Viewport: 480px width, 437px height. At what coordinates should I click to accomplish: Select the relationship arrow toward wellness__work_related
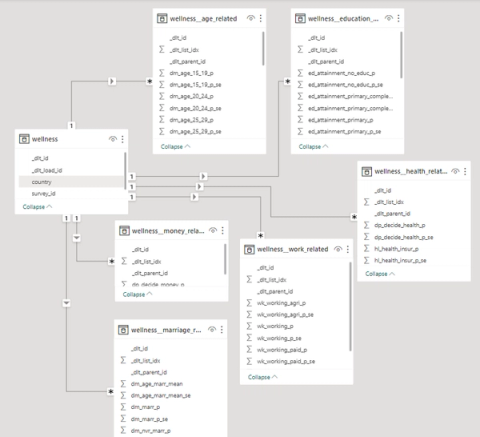coord(194,197)
